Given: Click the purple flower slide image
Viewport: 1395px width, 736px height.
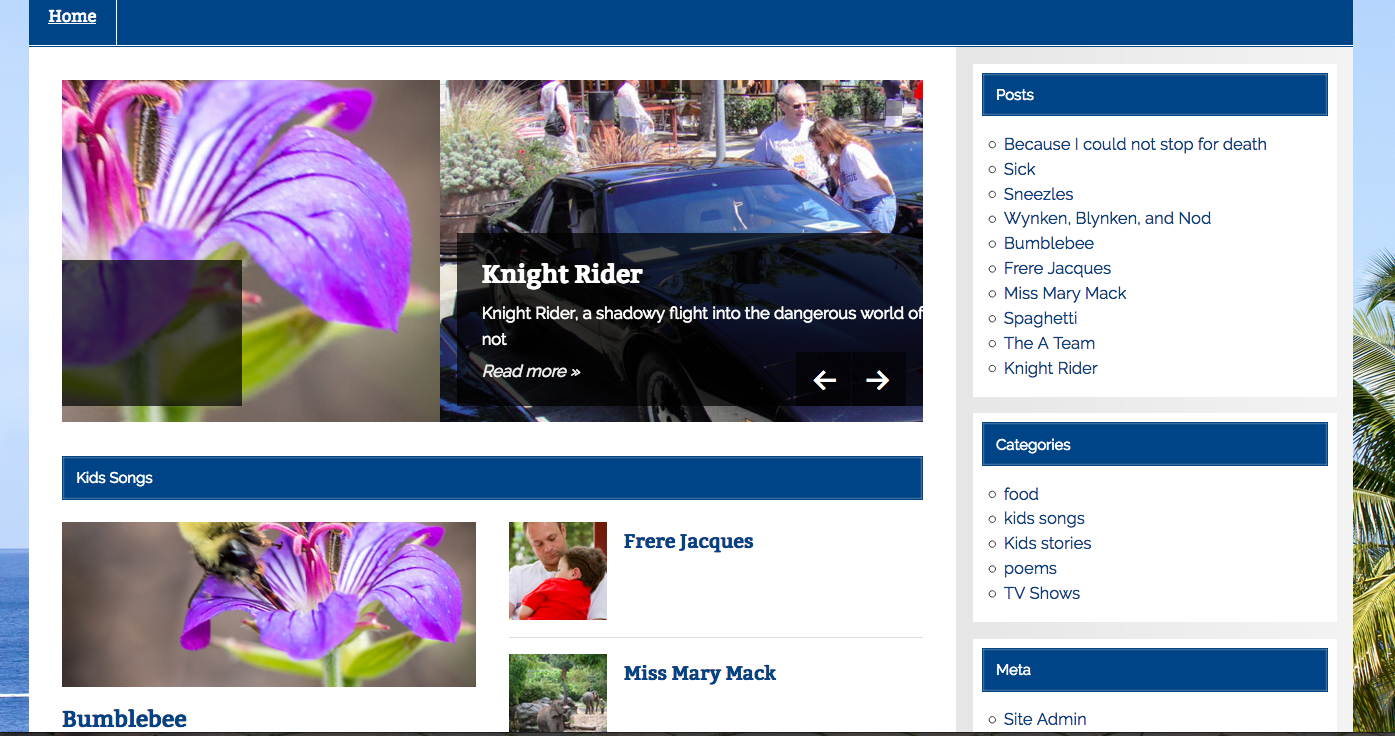Looking at the screenshot, I should (x=251, y=251).
